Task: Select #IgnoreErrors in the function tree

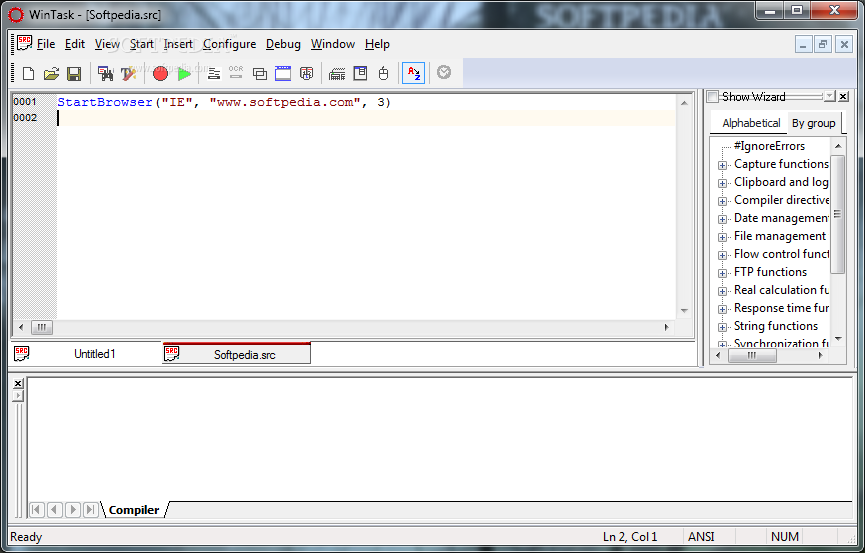Action: (x=769, y=146)
